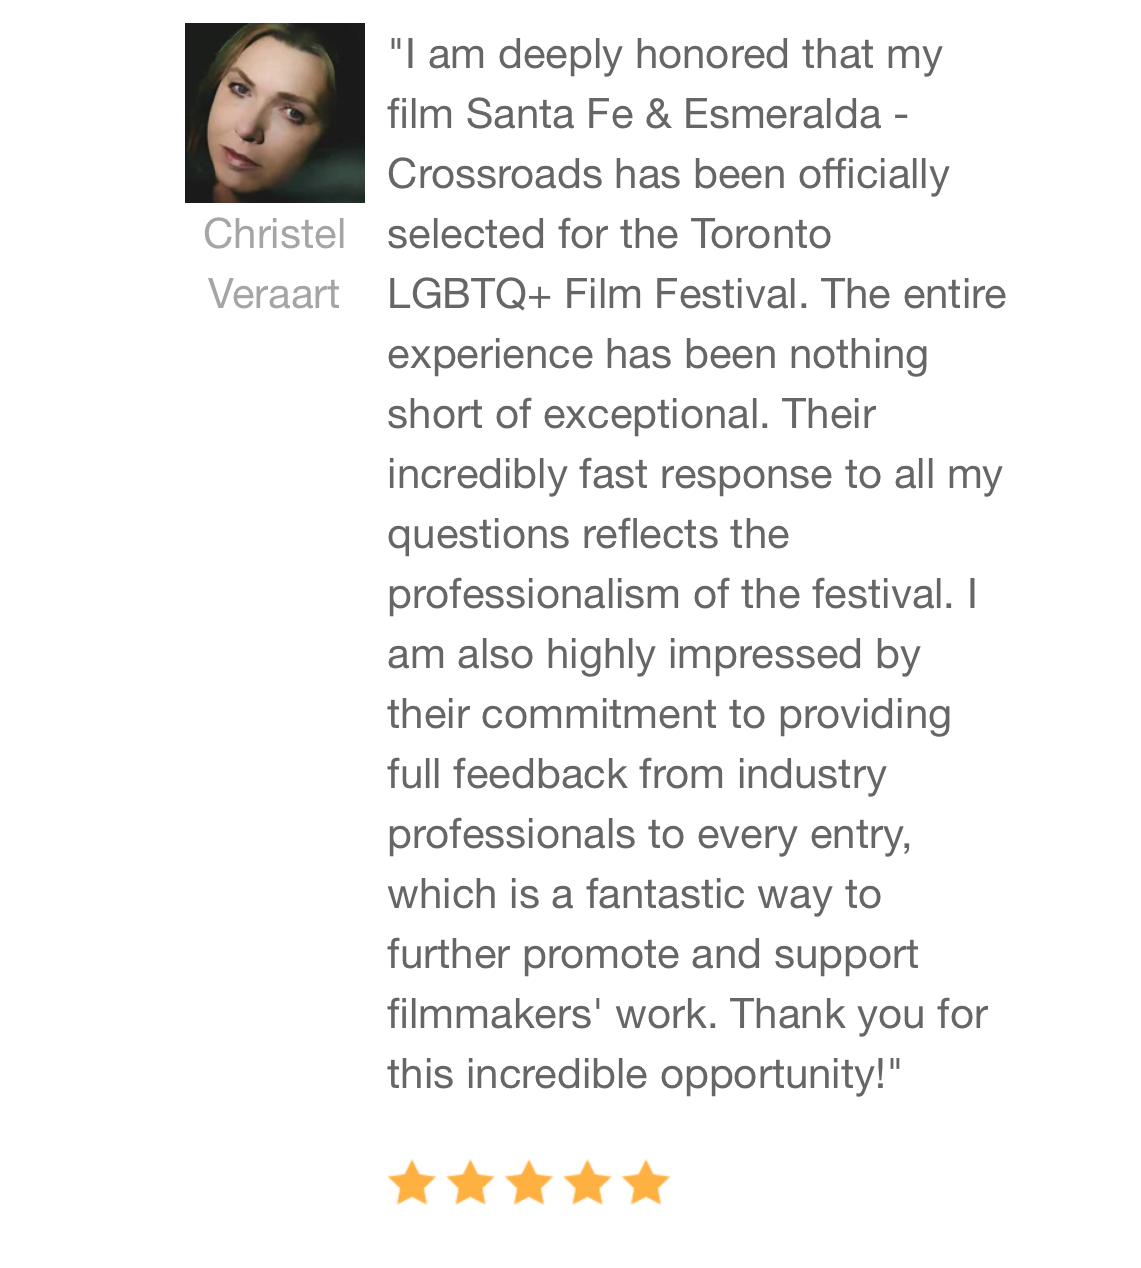This screenshot has width=1141, height=1268.
Task: Click the line "full feedback from industry"
Action: [x=637, y=774]
